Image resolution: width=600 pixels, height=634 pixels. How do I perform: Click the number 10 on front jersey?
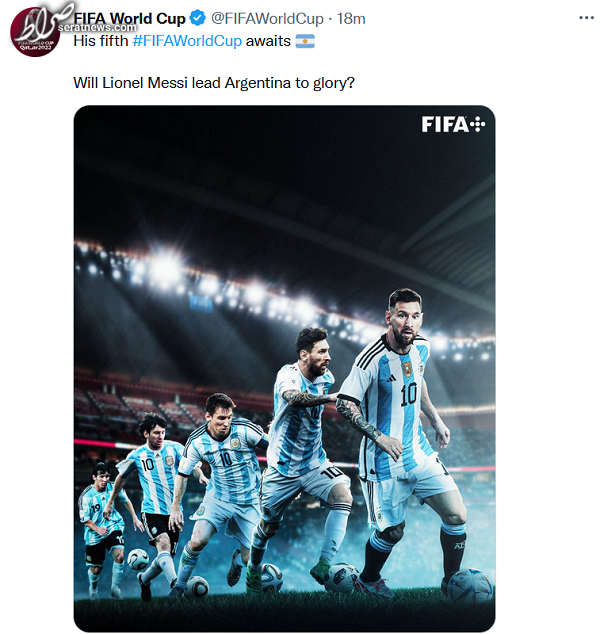(408, 395)
